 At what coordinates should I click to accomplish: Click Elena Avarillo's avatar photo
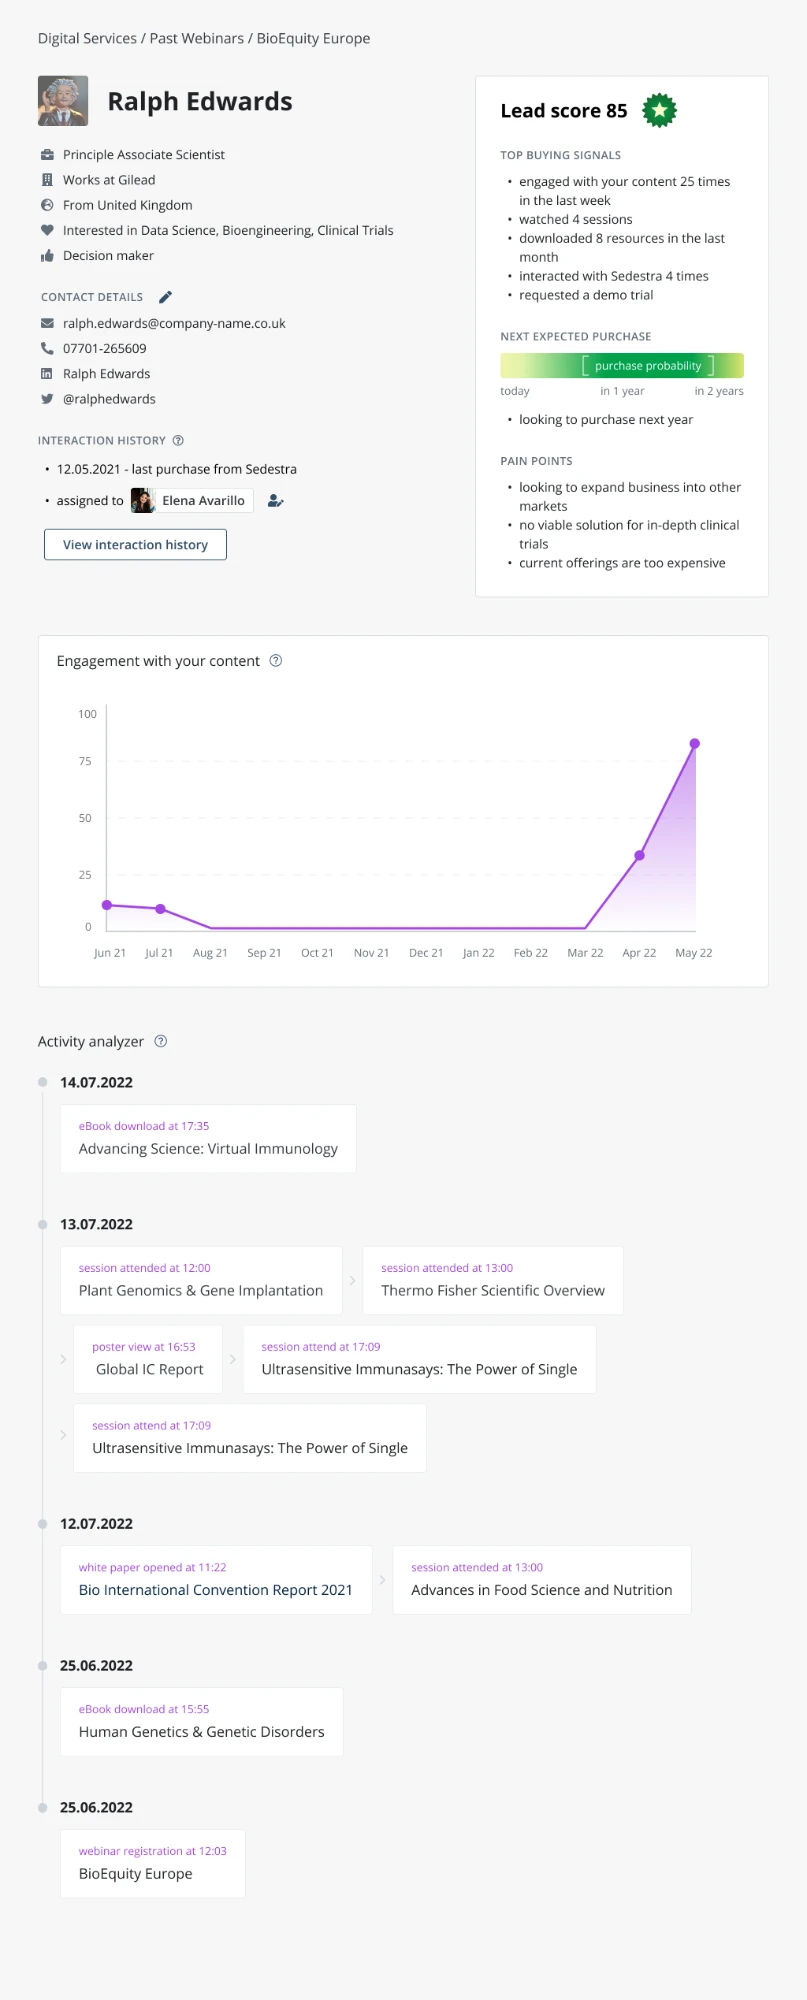click(143, 500)
